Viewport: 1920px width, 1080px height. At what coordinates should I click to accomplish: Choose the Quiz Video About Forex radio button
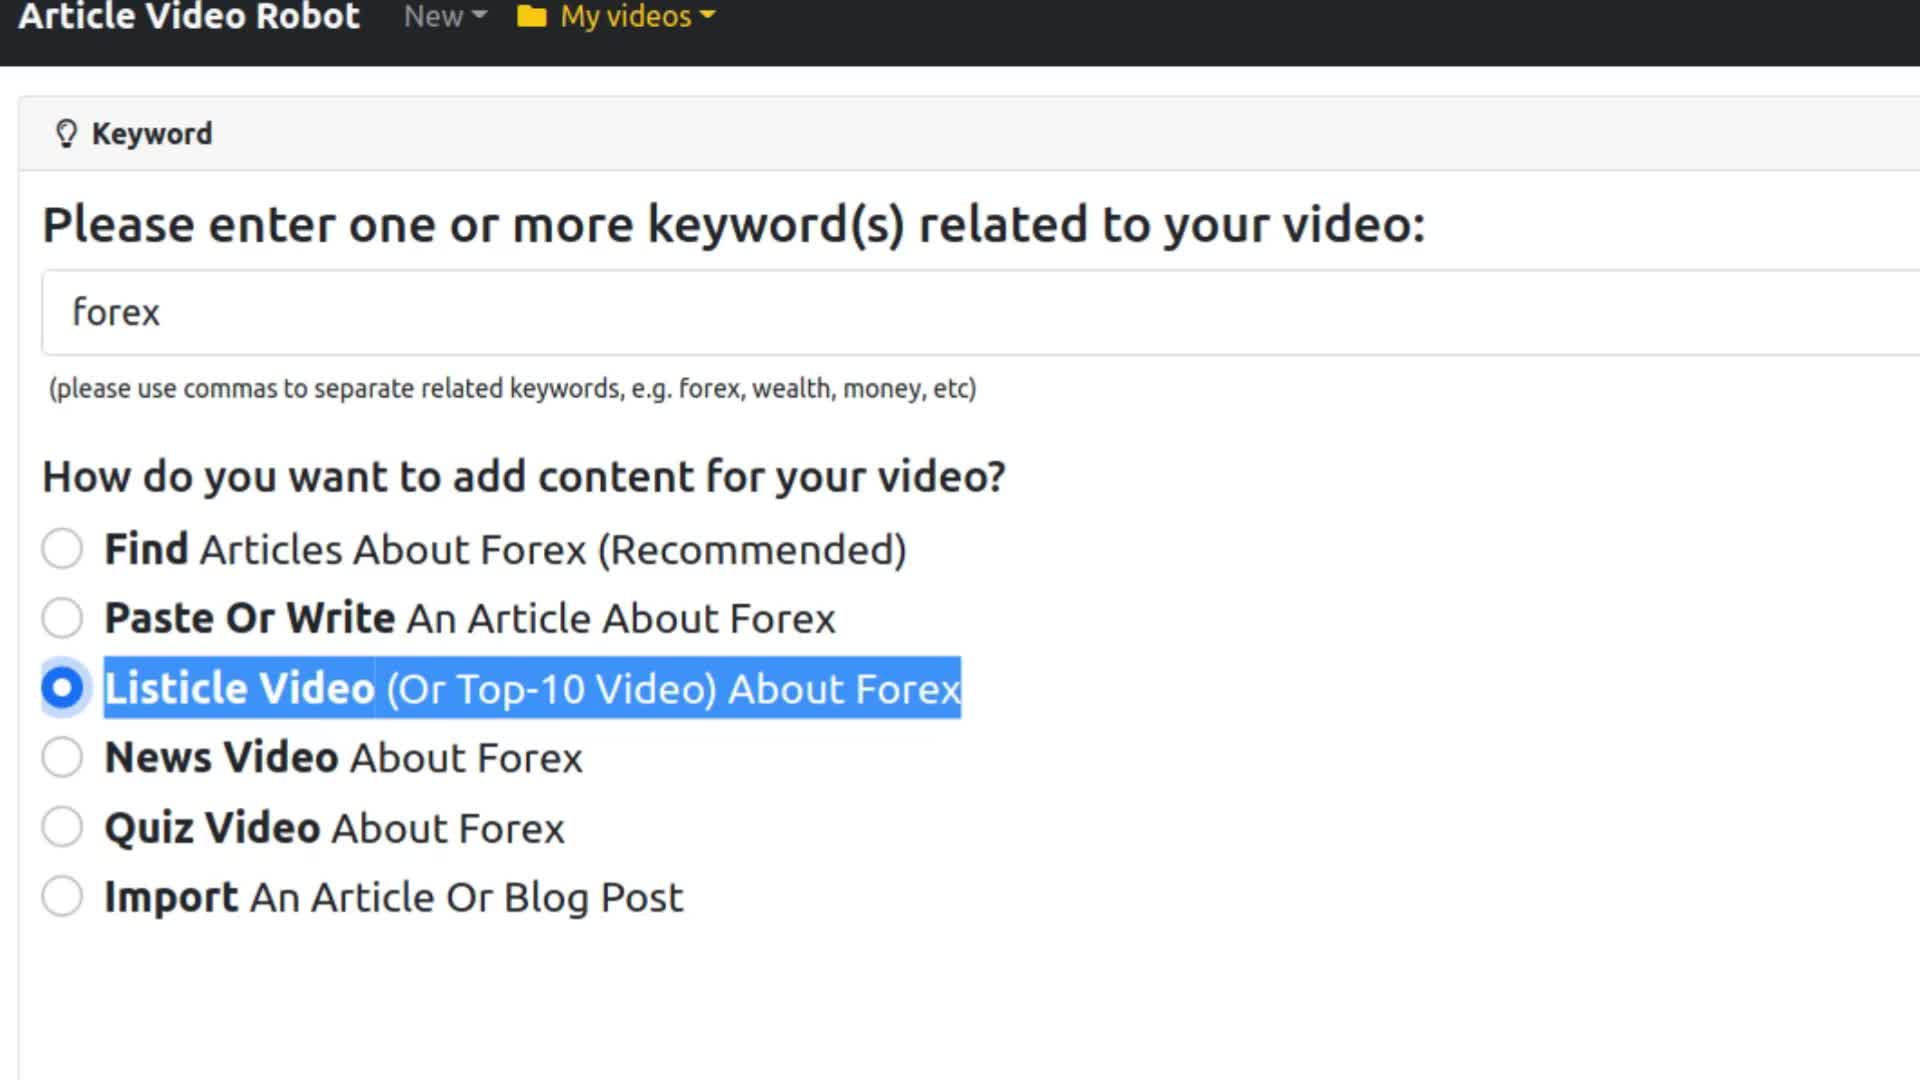tap(62, 827)
